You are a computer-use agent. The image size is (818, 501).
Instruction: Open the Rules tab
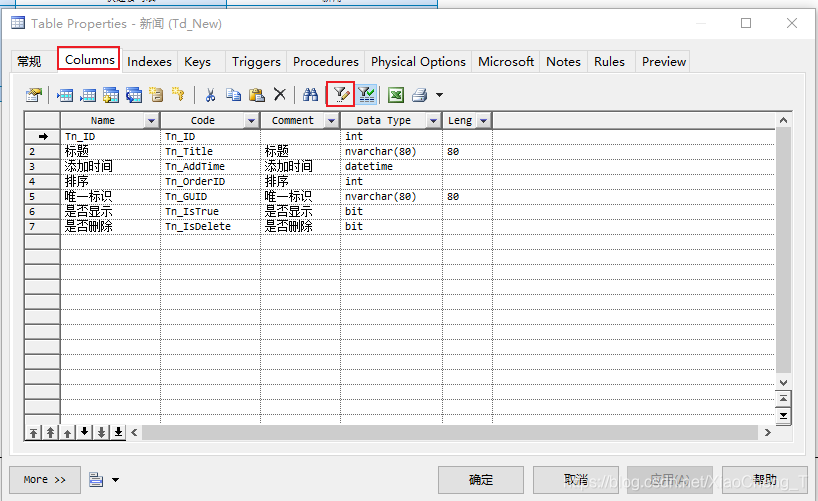click(x=609, y=62)
